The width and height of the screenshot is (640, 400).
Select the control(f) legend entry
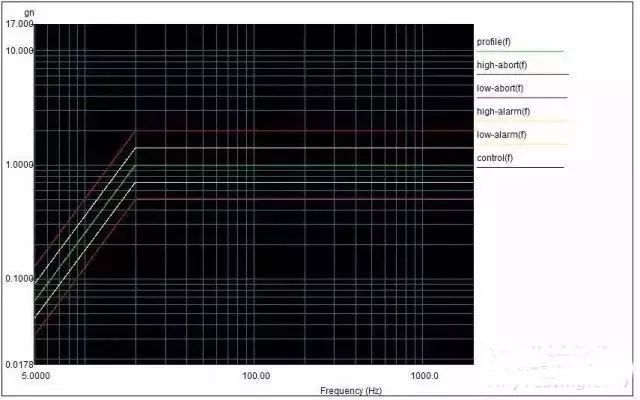[494, 158]
